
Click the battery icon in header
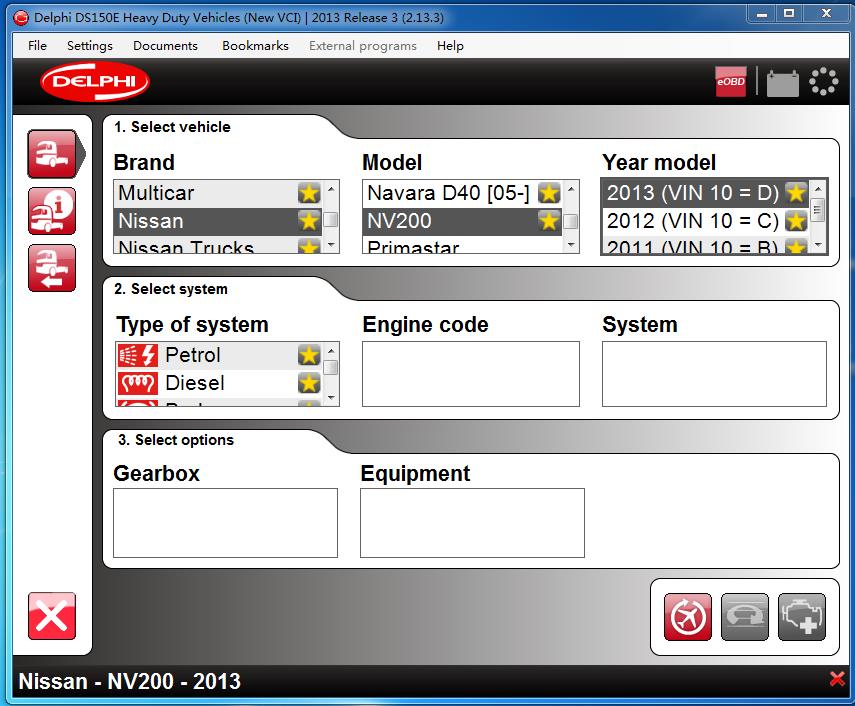tap(782, 83)
